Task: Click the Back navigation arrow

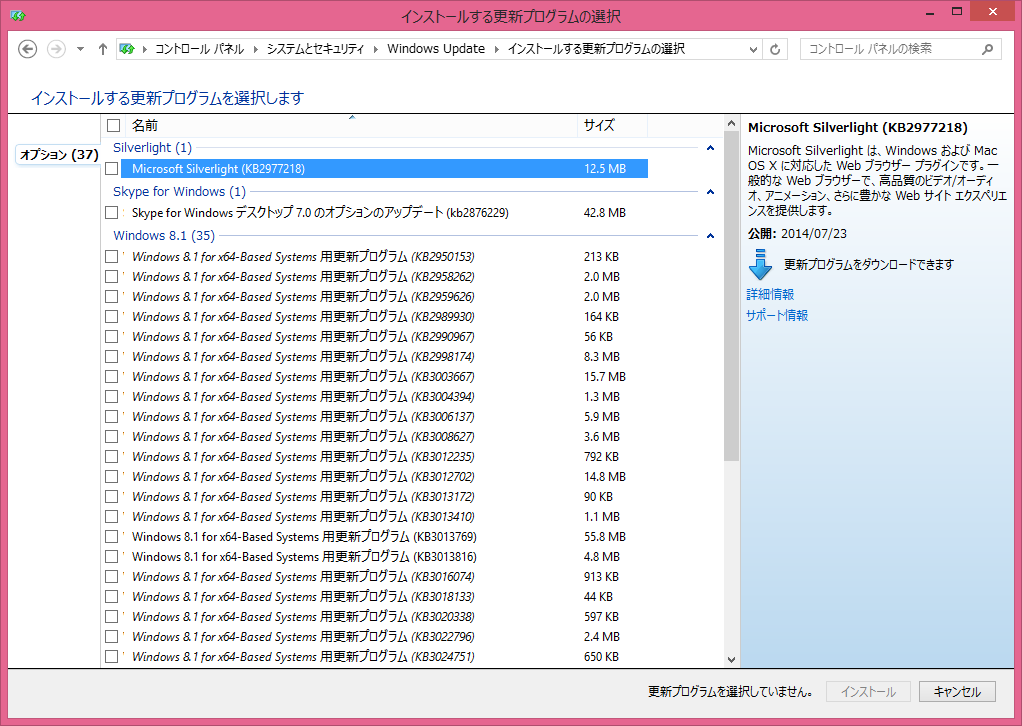Action: (x=27, y=49)
